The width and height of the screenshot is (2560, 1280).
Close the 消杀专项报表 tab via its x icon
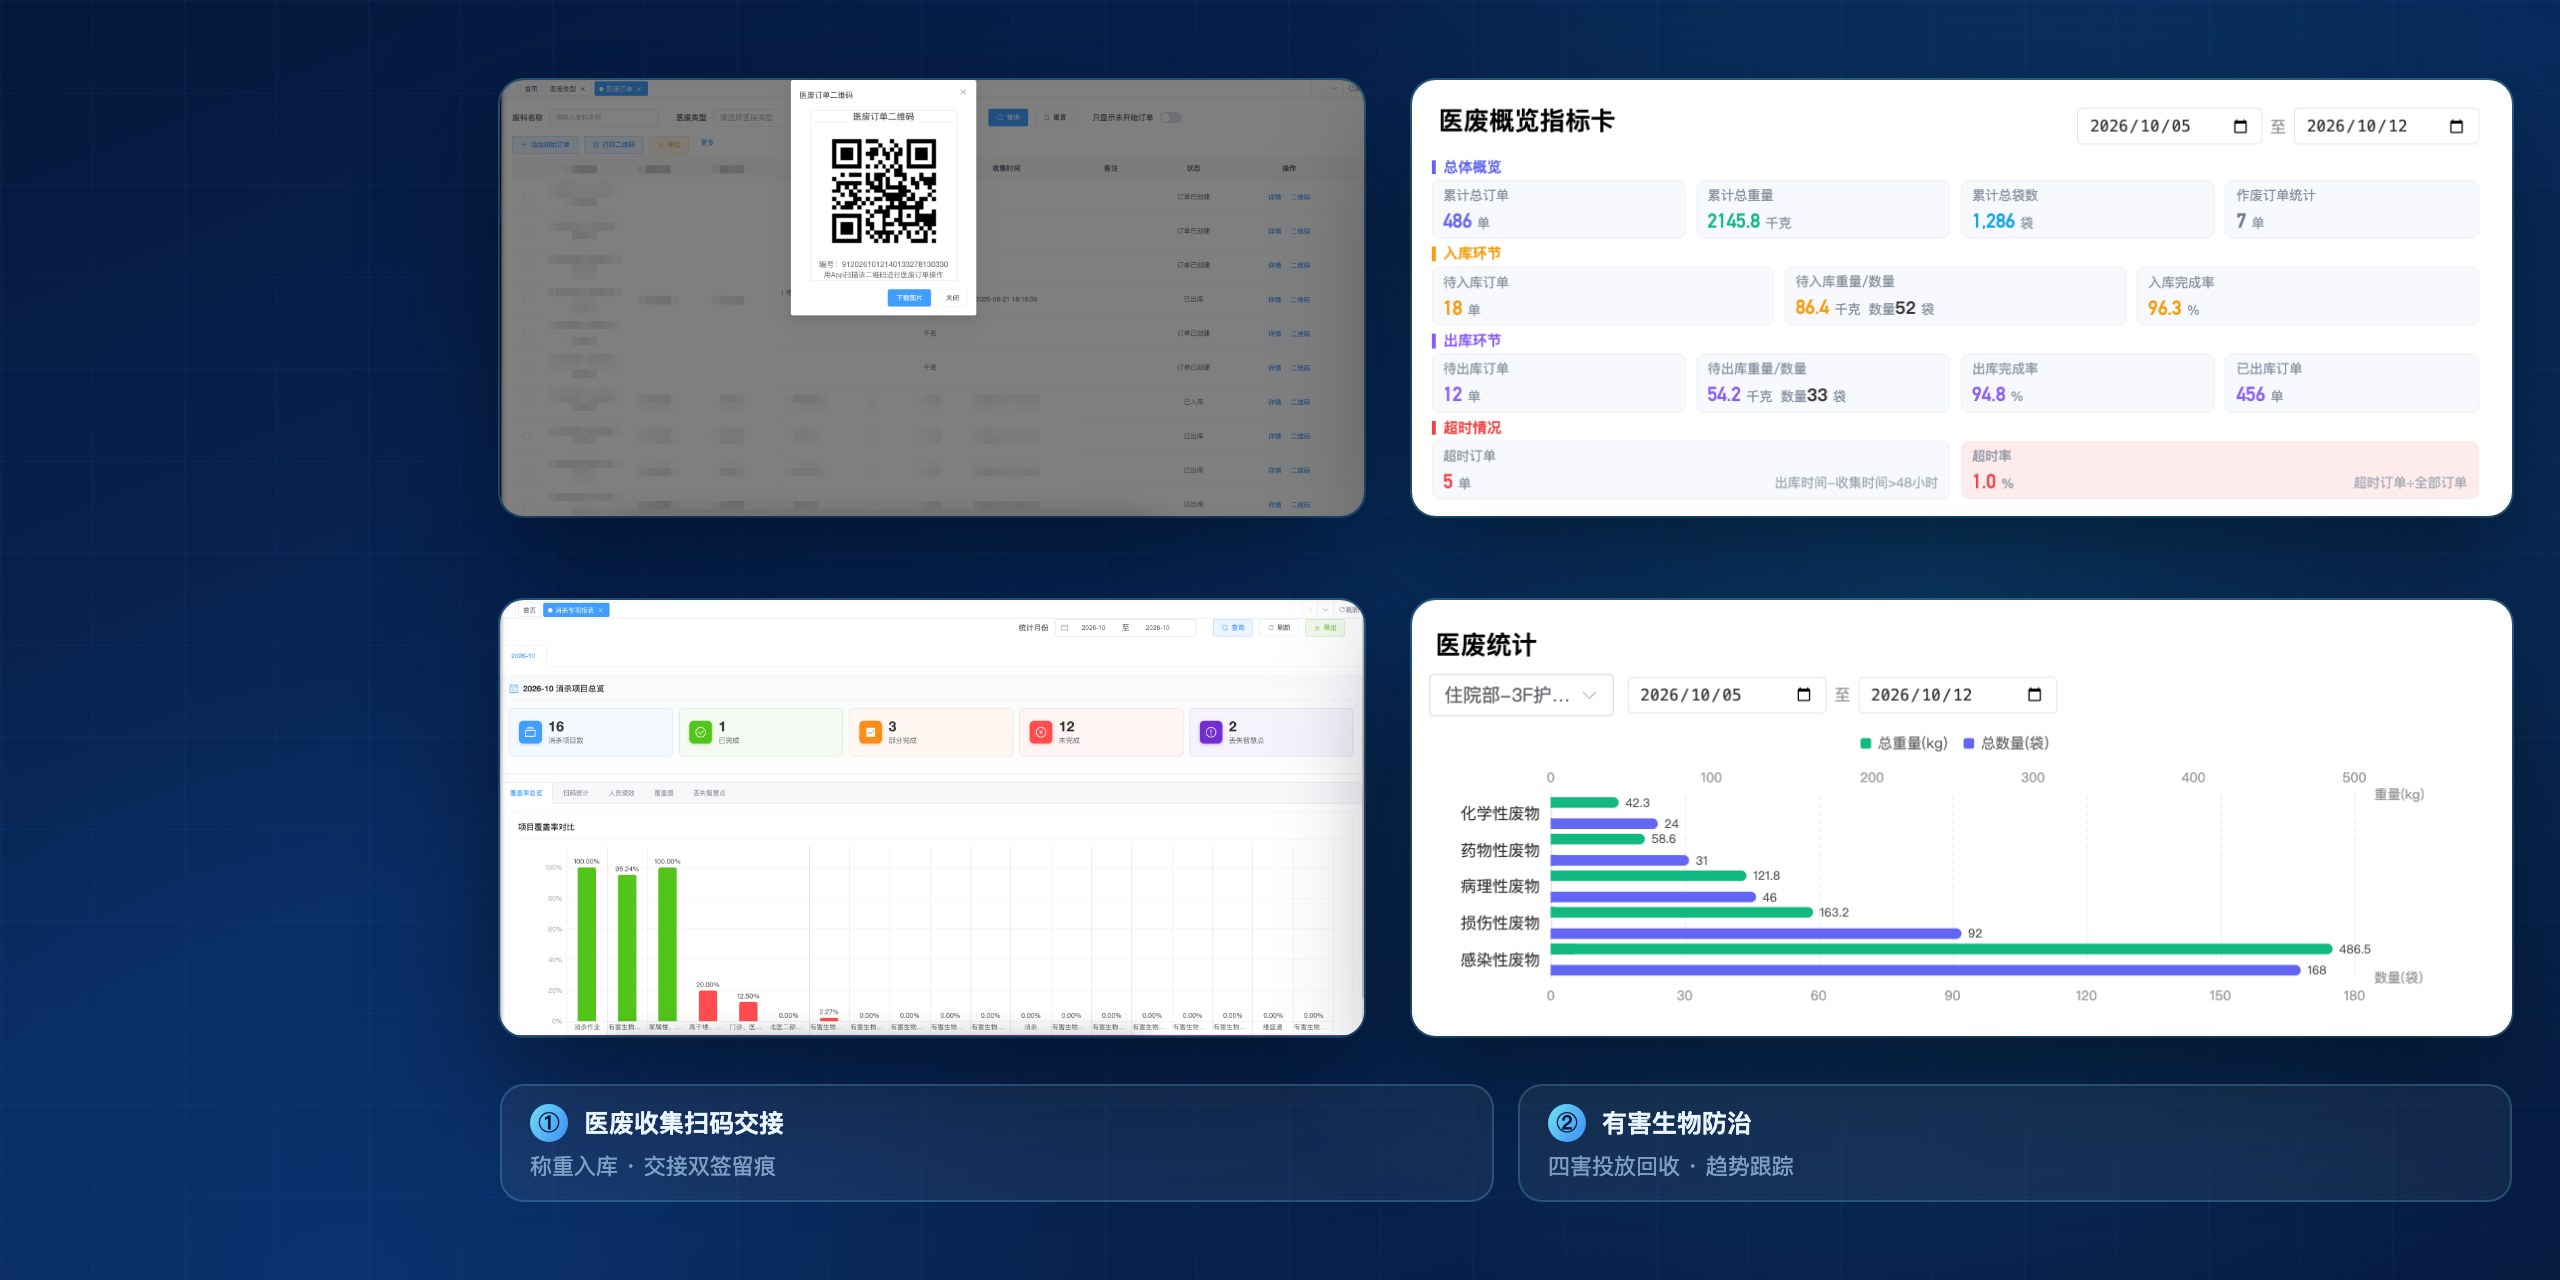[x=601, y=610]
